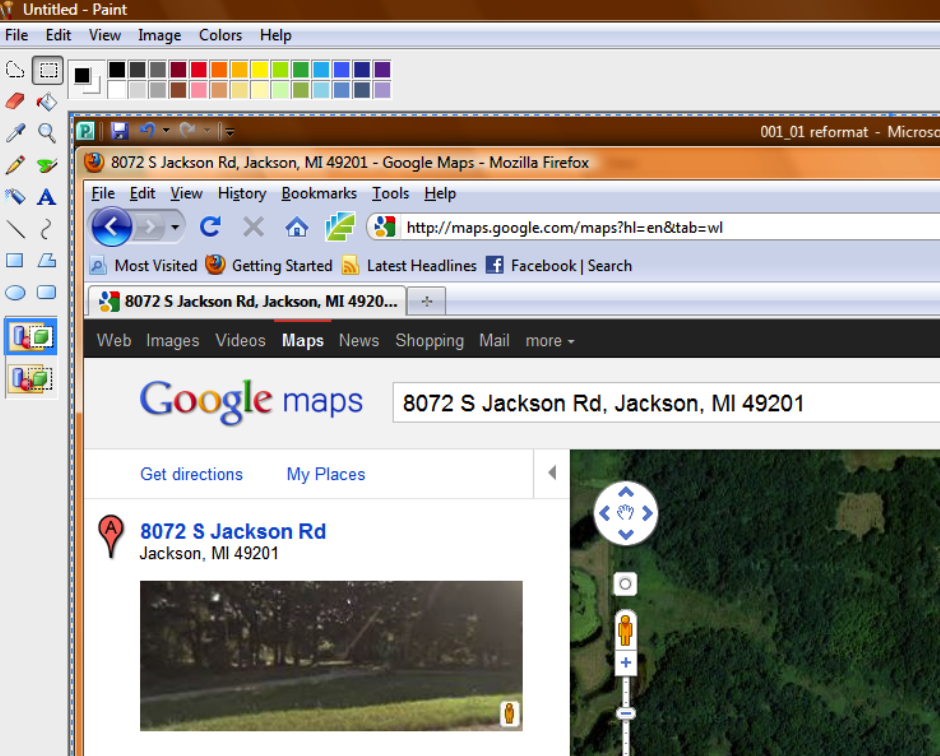Select the Pencil tool

(14, 165)
